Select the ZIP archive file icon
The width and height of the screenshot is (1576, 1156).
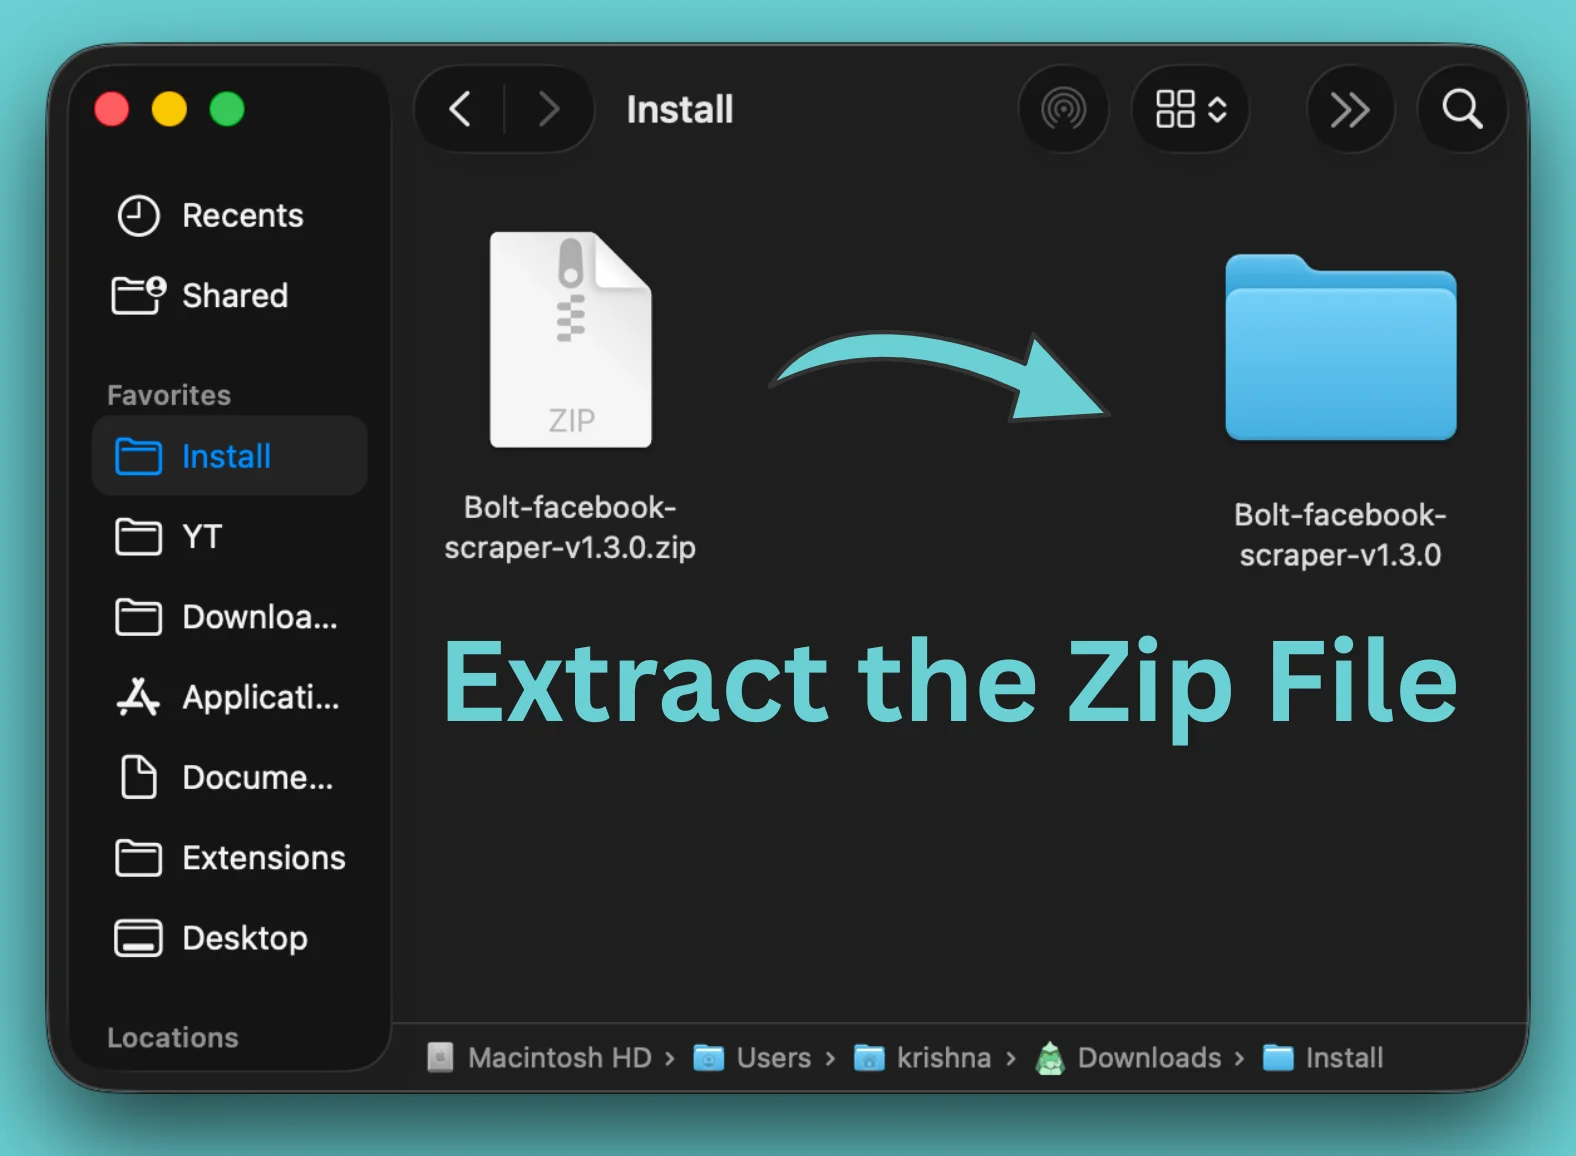pos(570,340)
